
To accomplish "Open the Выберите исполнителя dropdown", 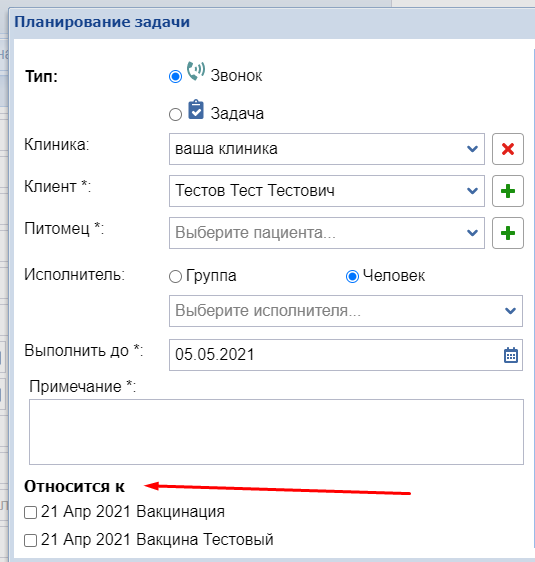I will [x=346, y=311].
